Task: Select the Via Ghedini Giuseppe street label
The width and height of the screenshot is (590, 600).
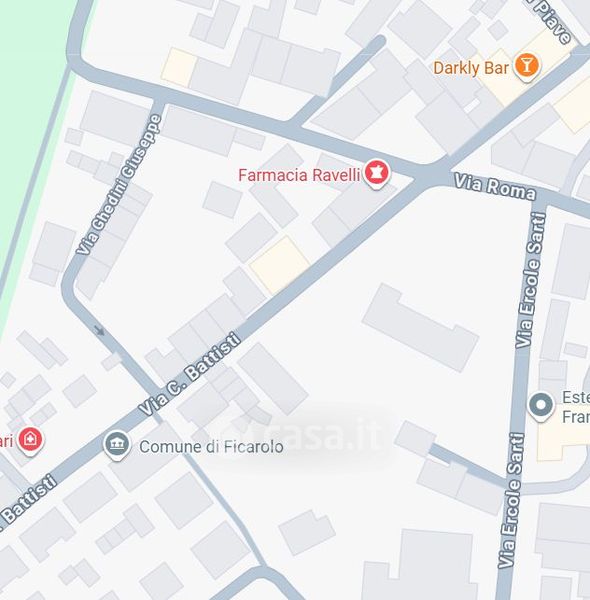Action: 119,184
